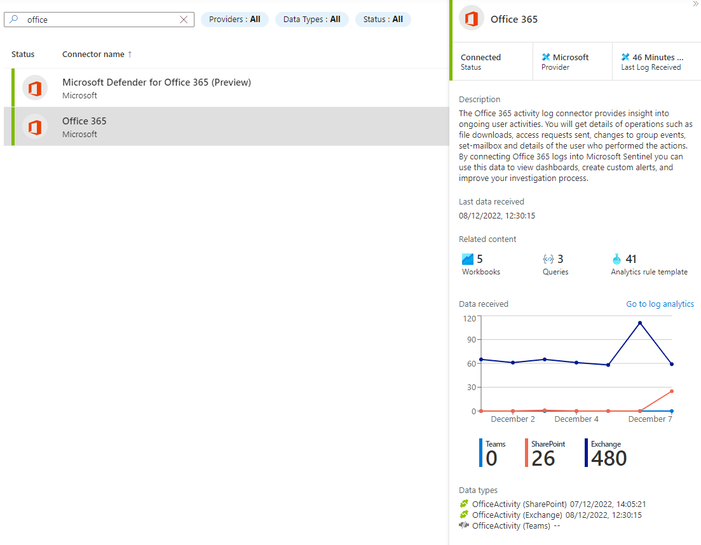This screenshot has width=701, height=545.
Task: Click the search input field
Action: [x=100, y=19]
